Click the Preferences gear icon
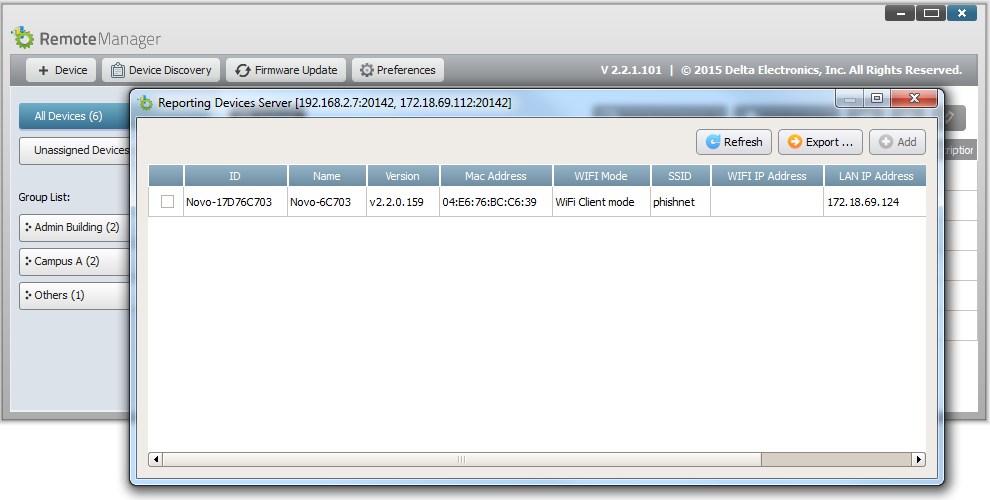 click(x=367, y=70)
